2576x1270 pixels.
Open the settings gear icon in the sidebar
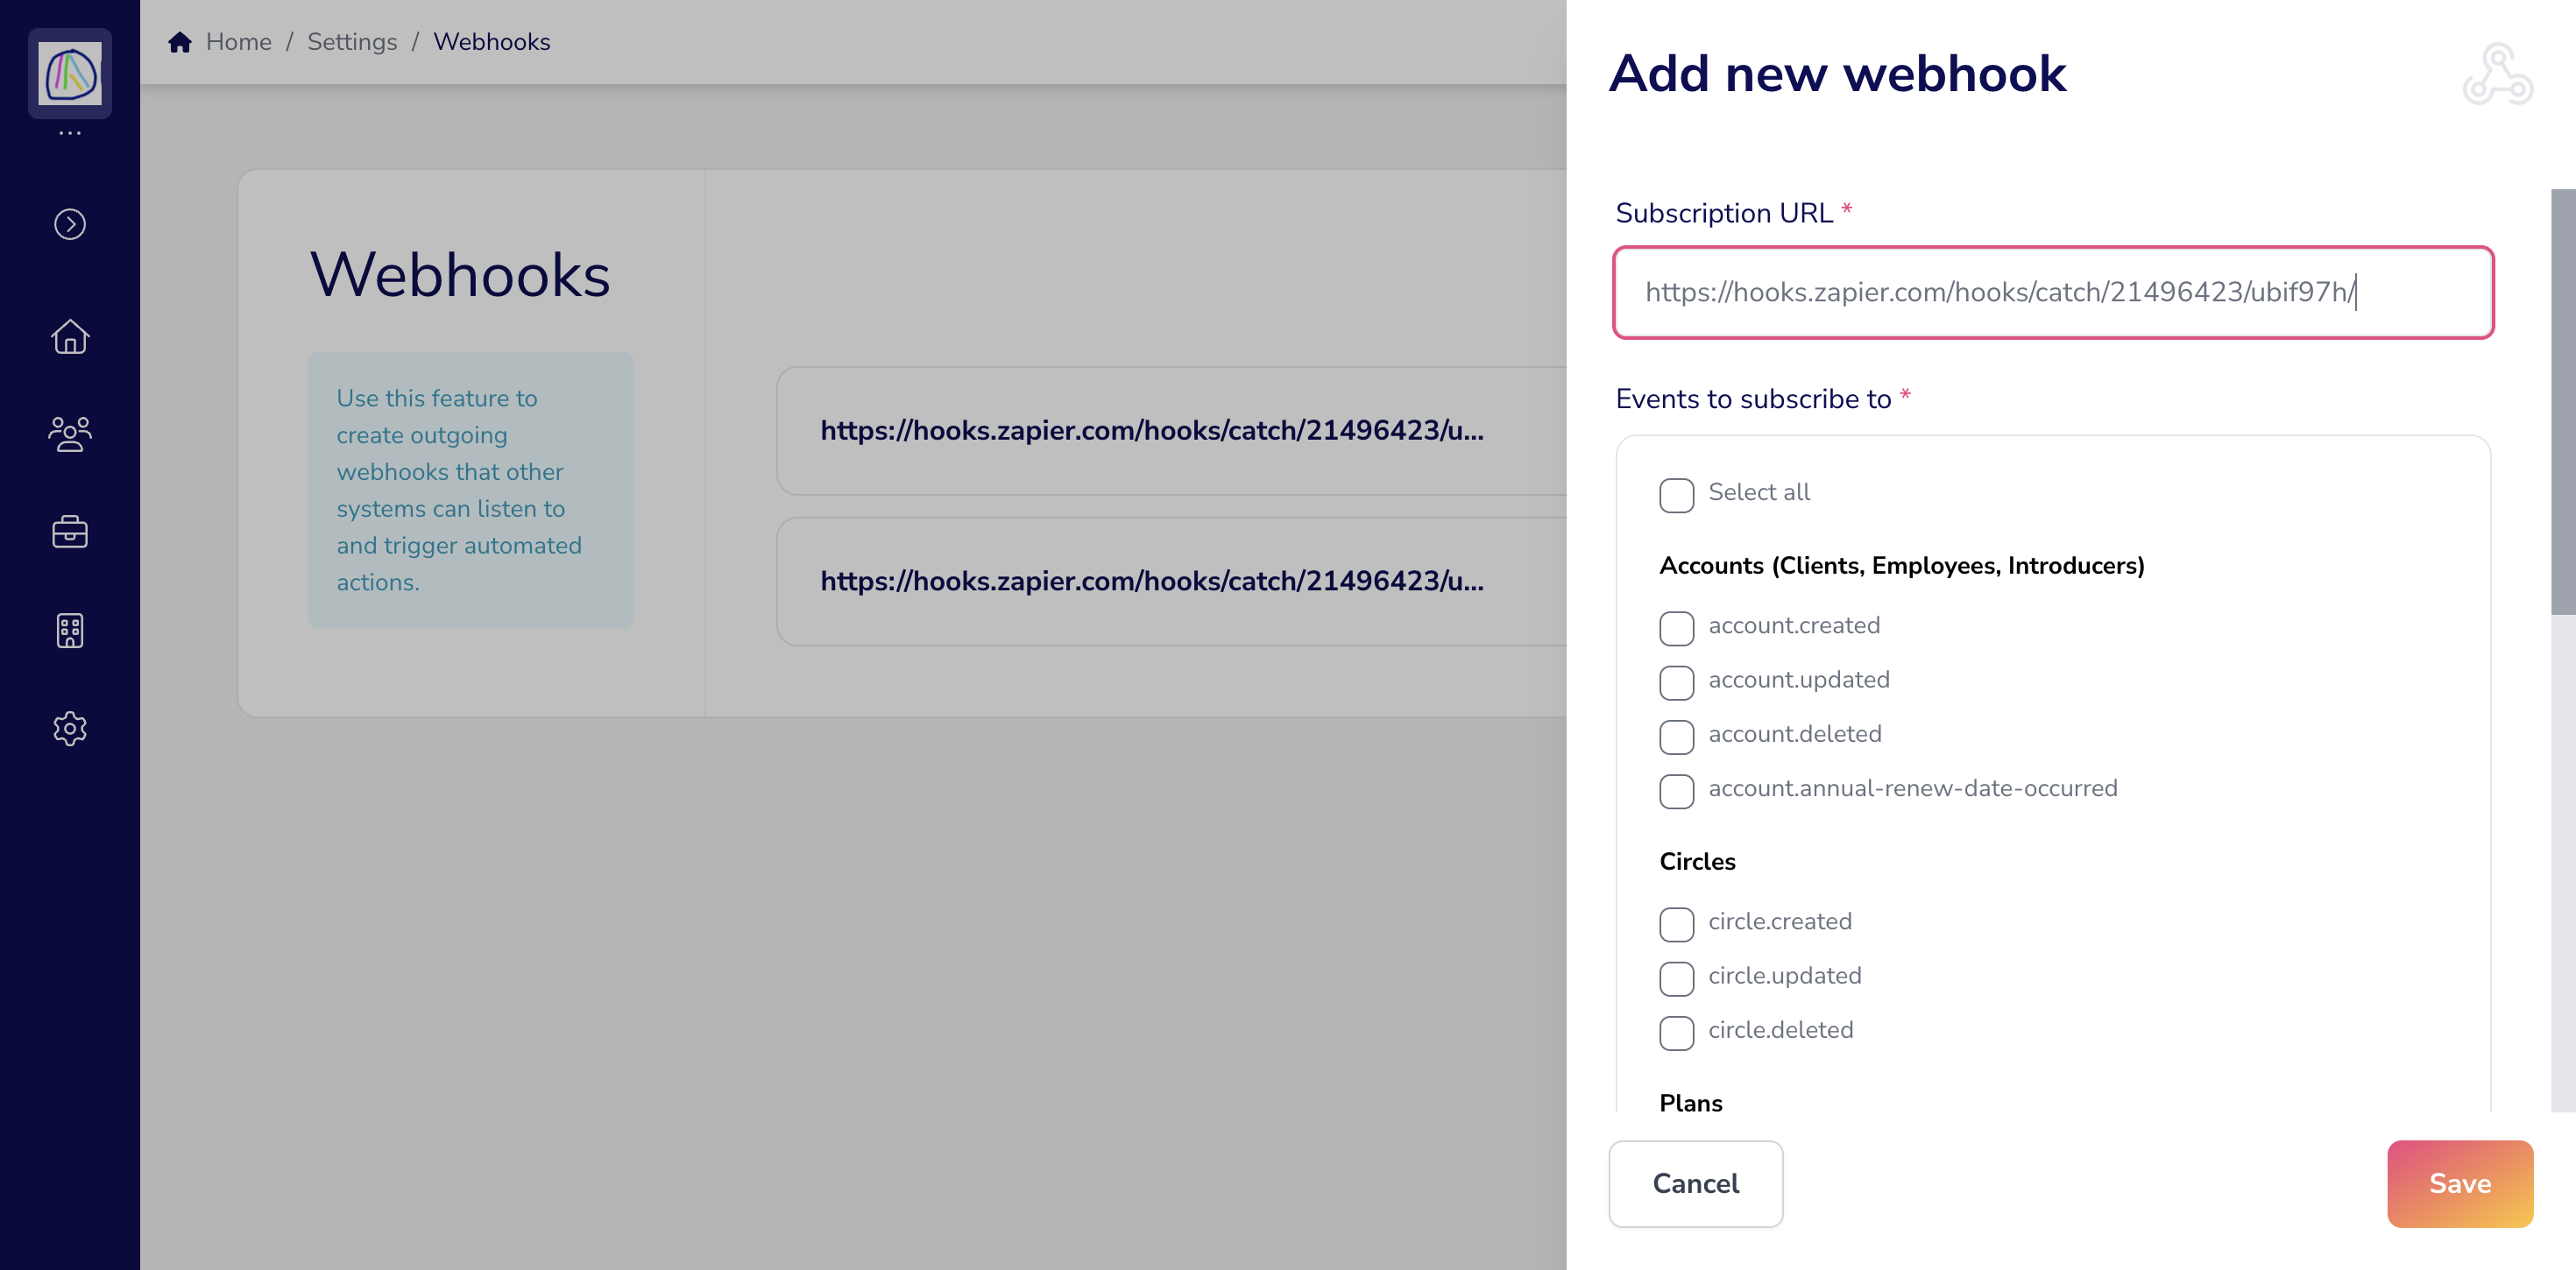coord(70,728)
